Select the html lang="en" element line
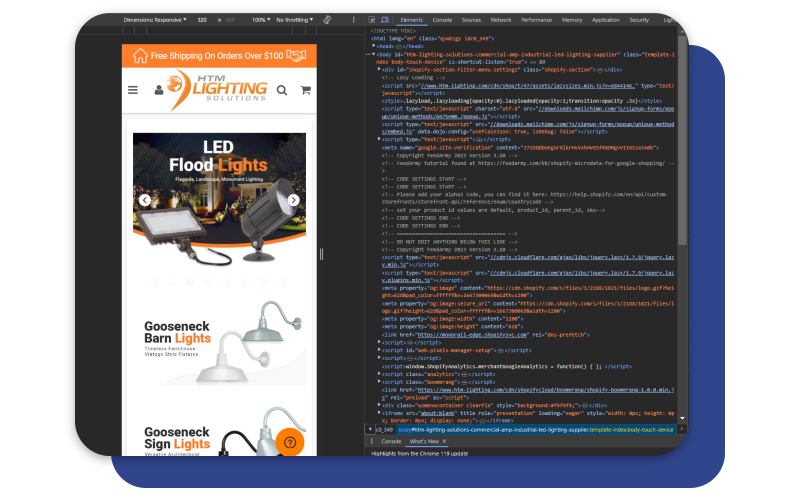Image resolution: width=800 pixels, height=500 pixels. click(x=433, y=38)
